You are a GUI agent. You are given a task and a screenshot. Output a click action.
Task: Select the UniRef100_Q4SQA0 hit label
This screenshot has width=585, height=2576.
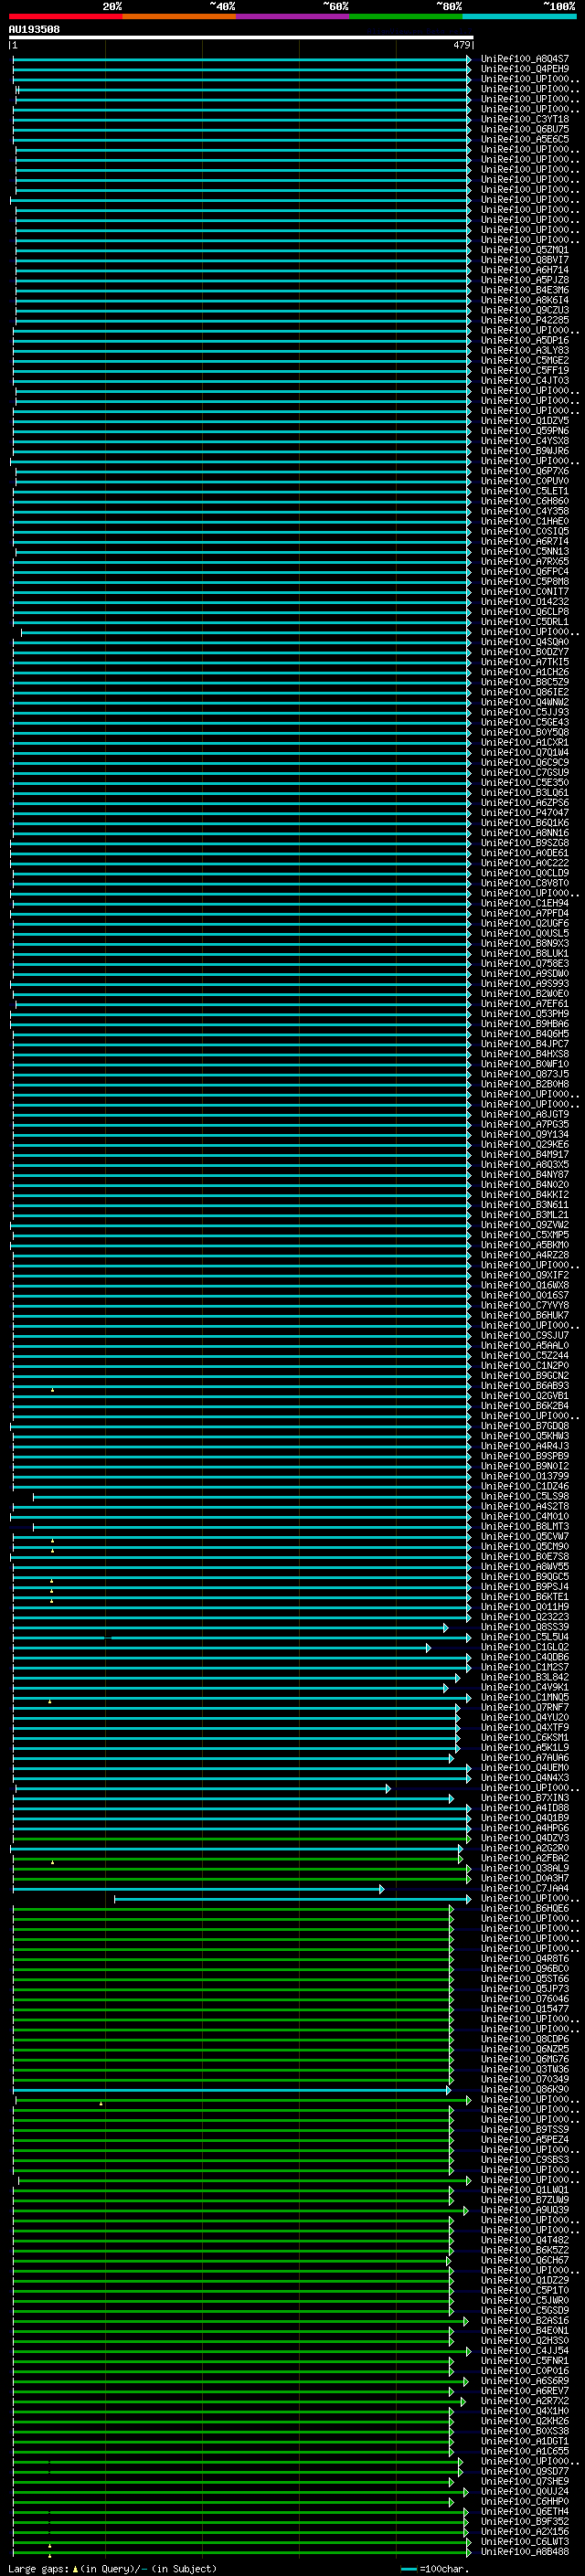coord(525,642)
